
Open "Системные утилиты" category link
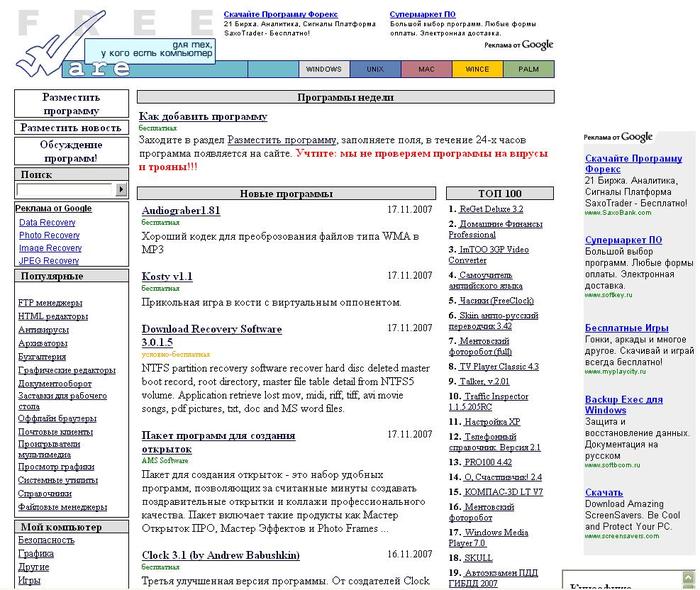pos(58,480)
